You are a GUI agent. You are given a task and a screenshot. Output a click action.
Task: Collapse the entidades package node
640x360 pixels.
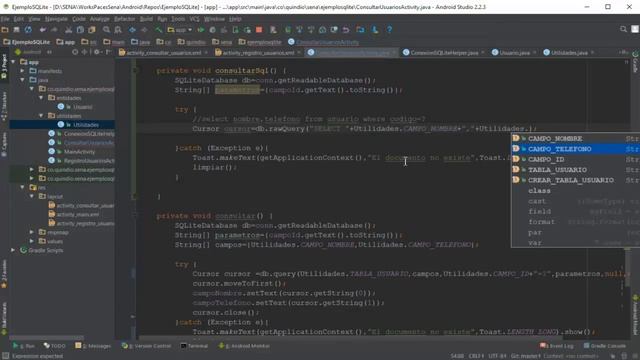41,98
